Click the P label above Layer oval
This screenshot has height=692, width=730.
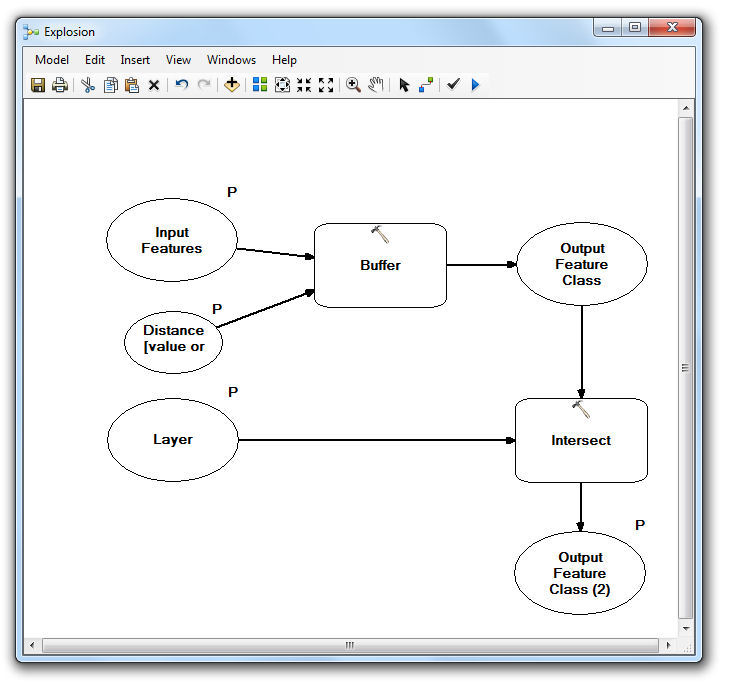233,392
